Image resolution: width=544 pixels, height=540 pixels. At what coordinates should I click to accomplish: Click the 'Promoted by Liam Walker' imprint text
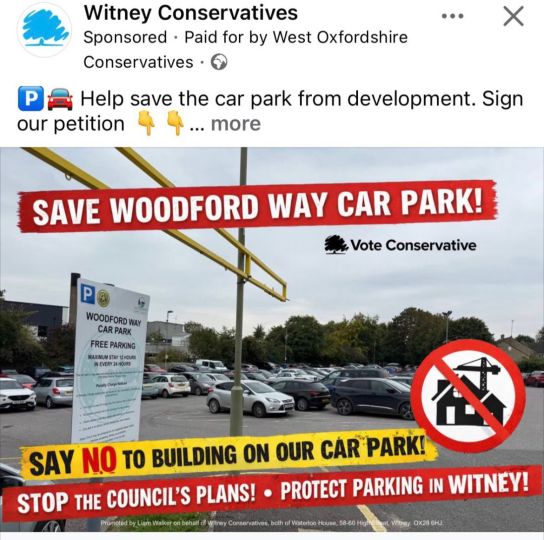[x=271, y=522]
